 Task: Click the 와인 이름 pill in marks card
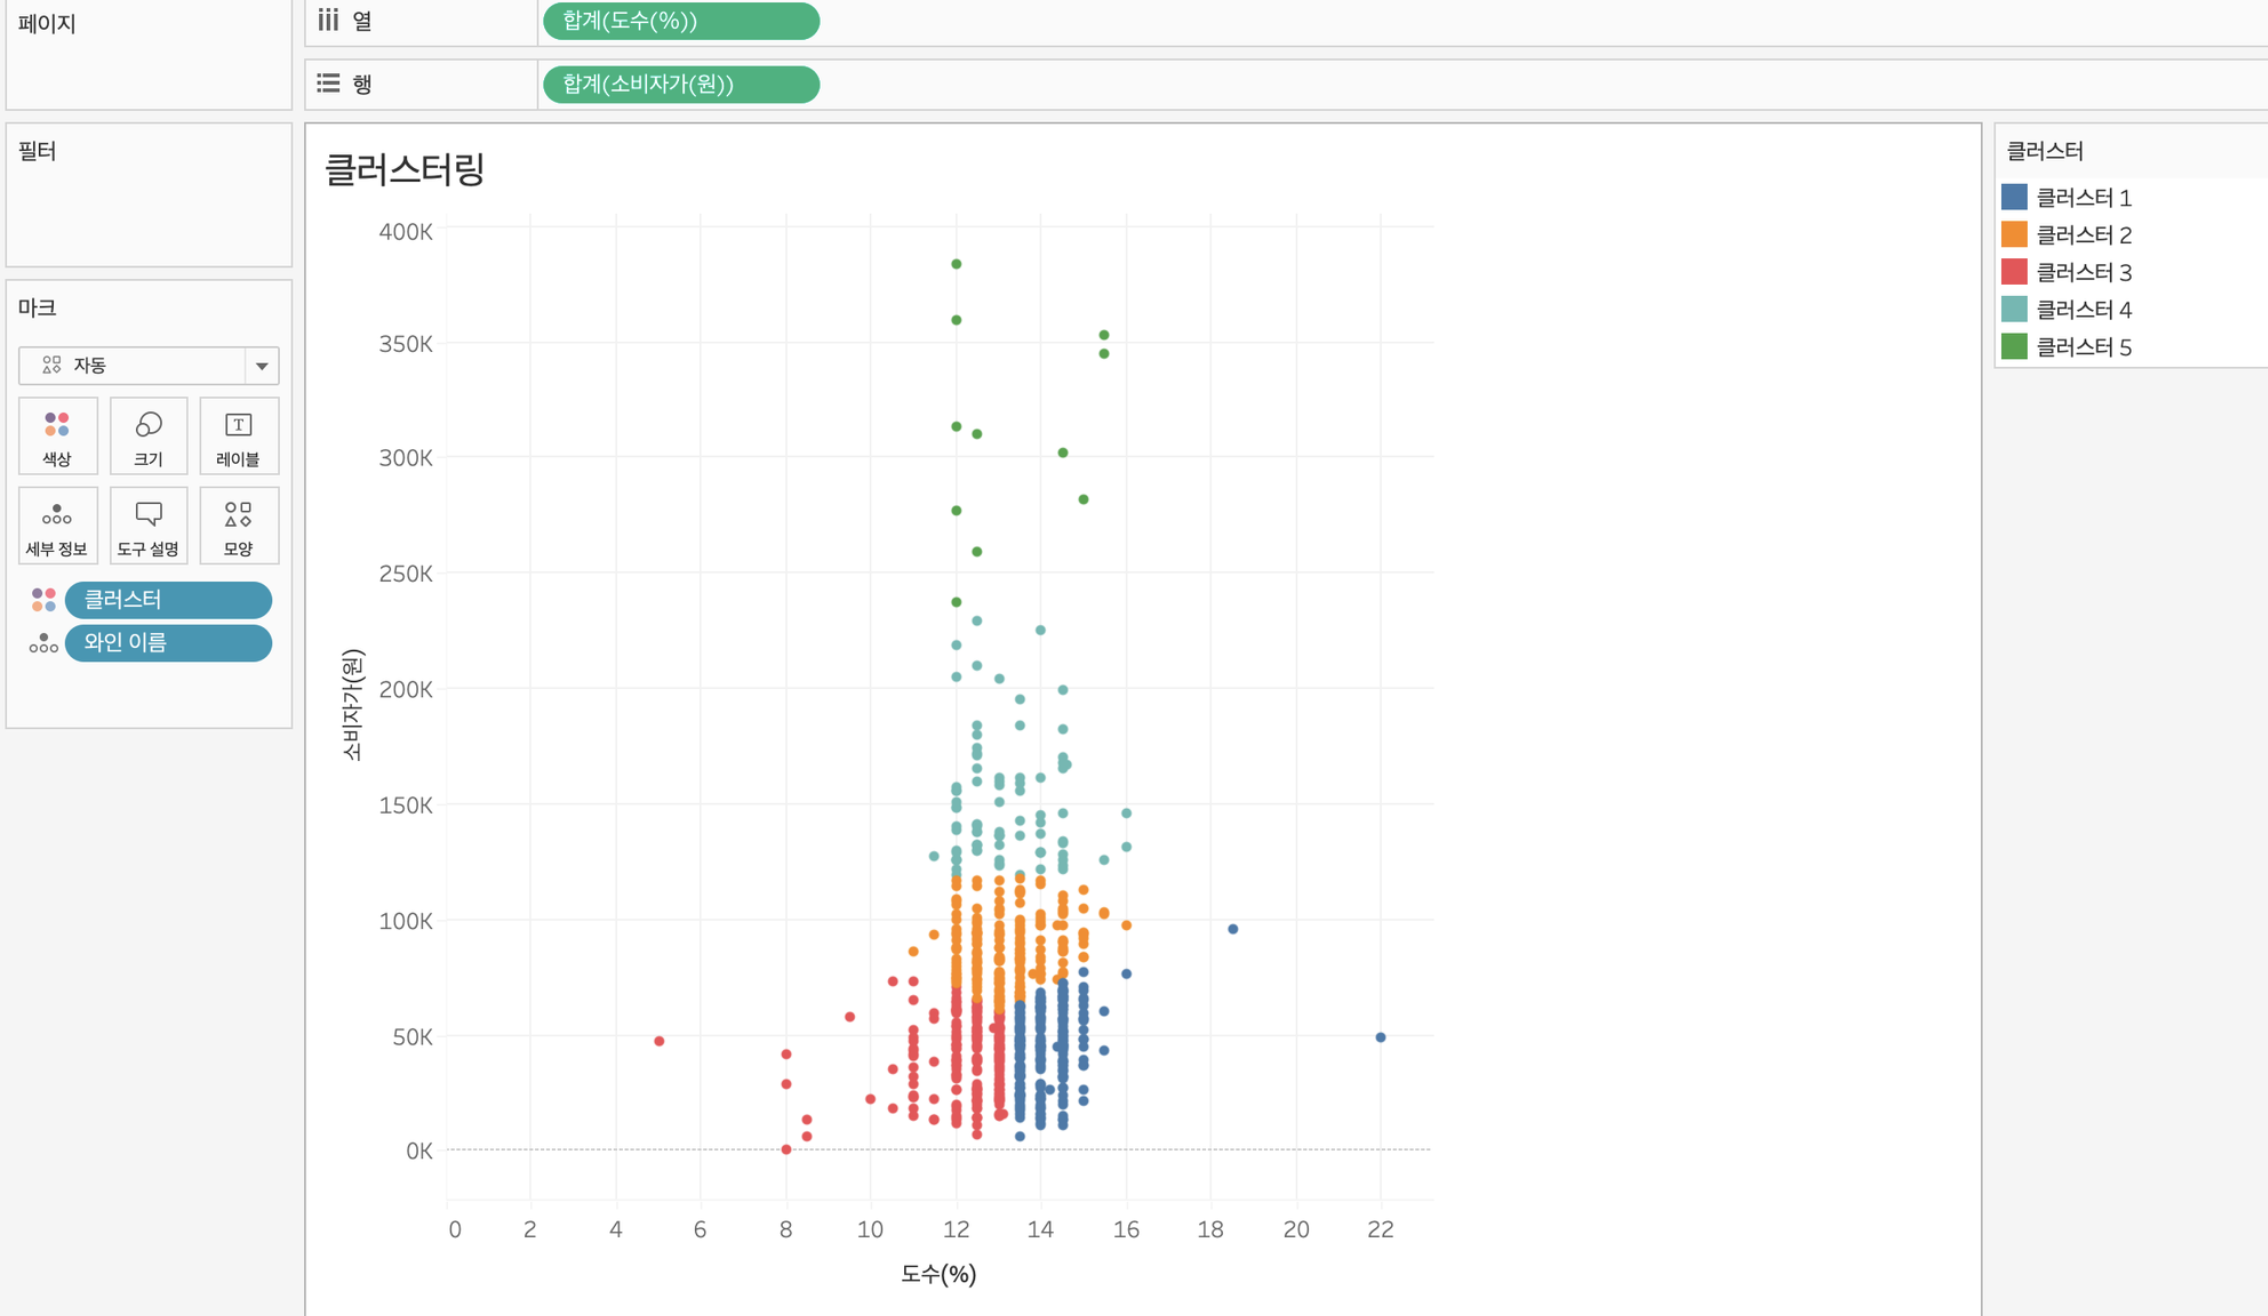pos(168,643)
